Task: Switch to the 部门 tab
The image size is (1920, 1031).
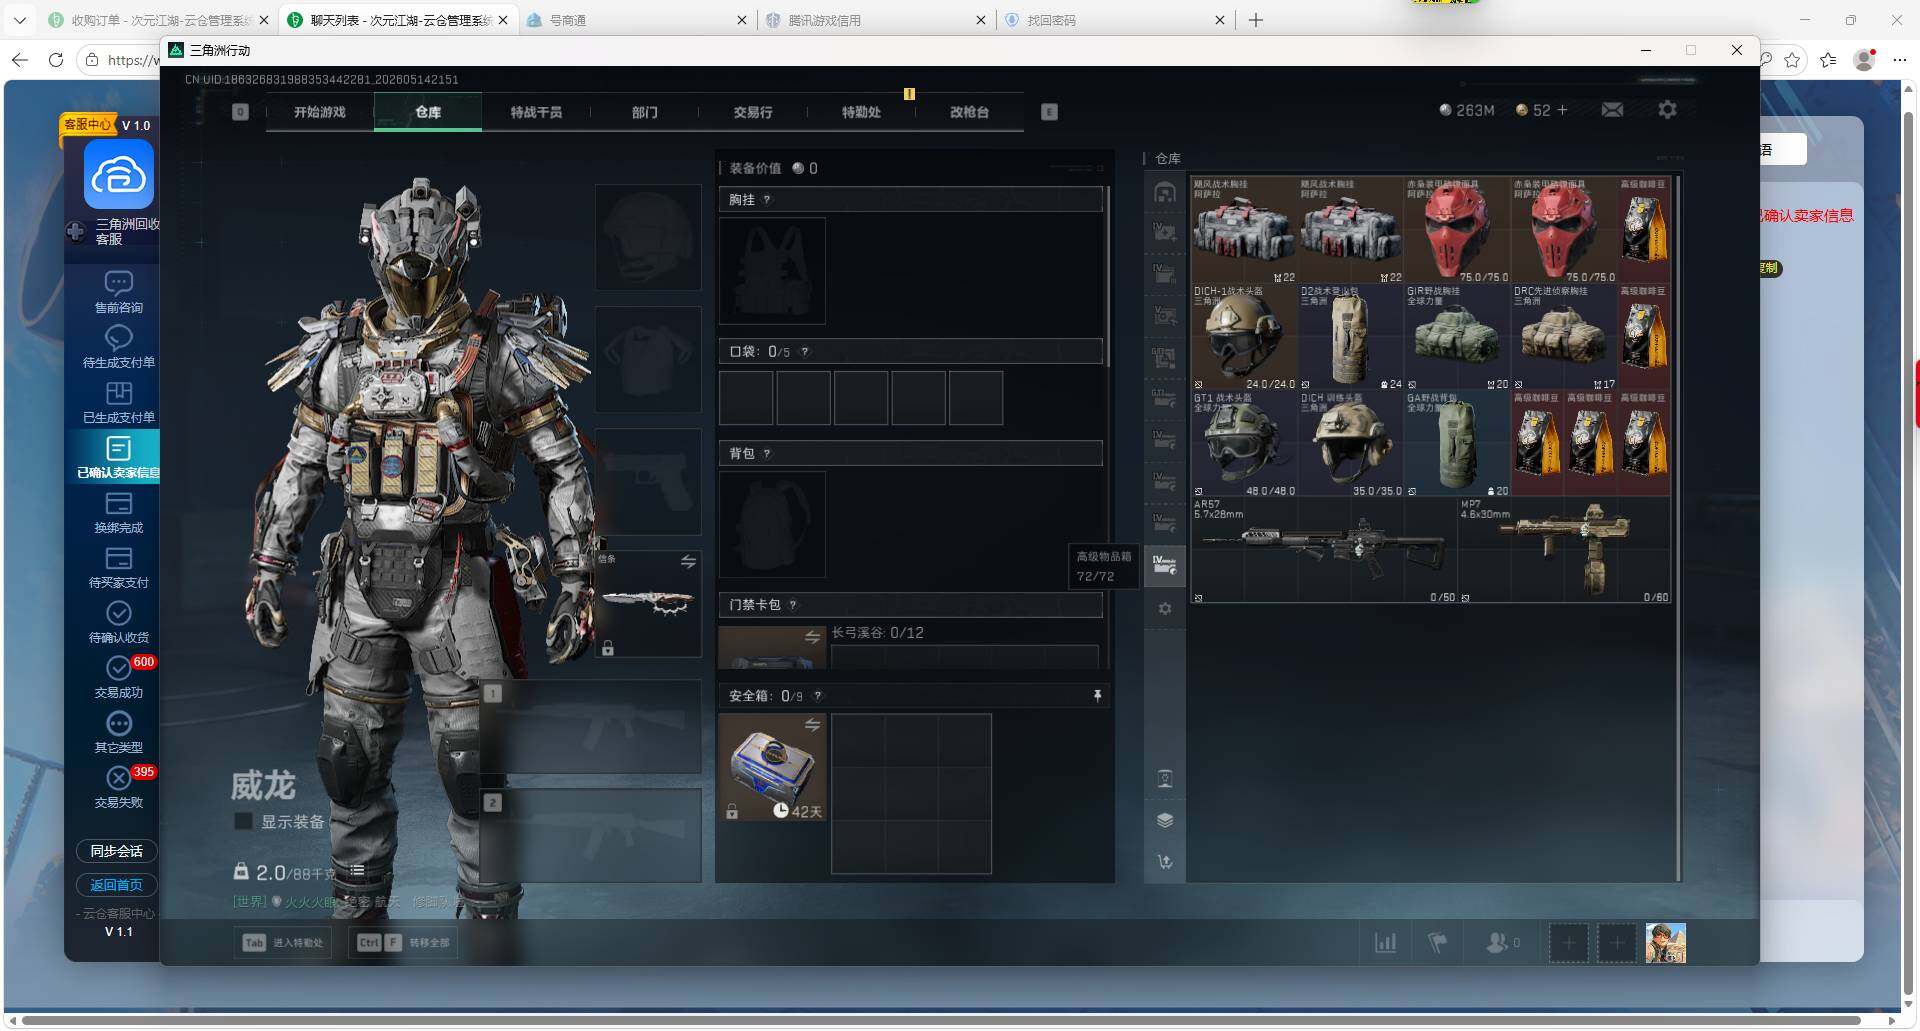Action: [644, 112]
